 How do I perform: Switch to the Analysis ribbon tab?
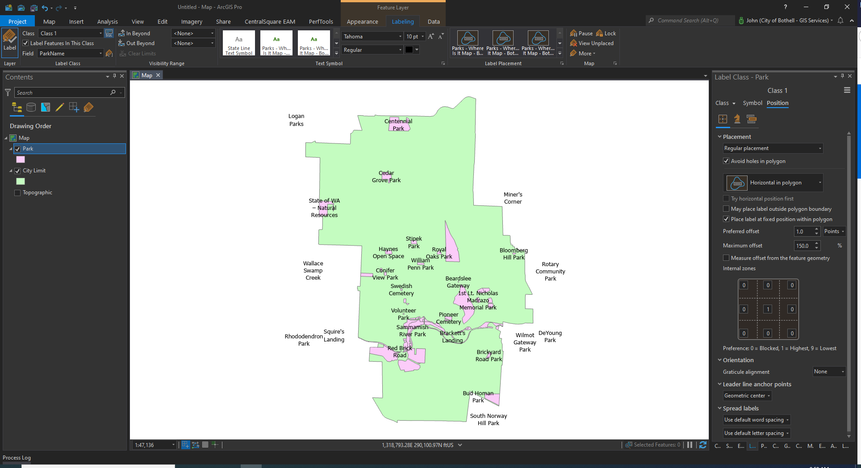[x=108, y=21]
